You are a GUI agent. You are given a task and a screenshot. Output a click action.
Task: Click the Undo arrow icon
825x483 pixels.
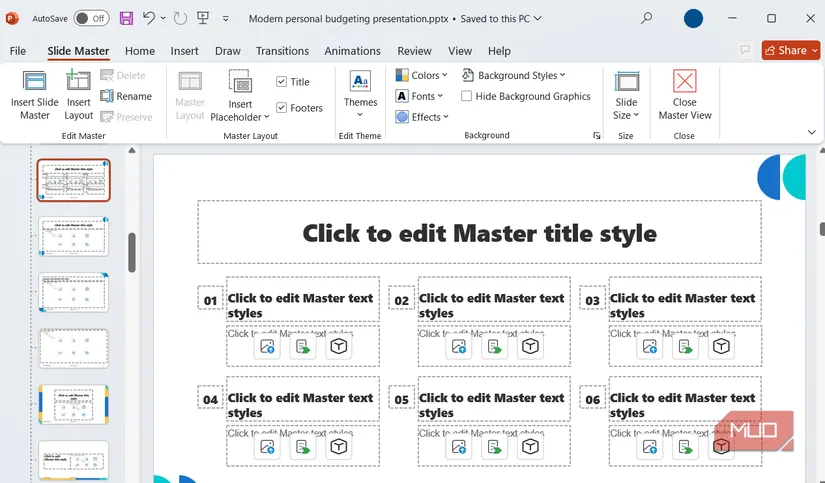tap(149, 18)
